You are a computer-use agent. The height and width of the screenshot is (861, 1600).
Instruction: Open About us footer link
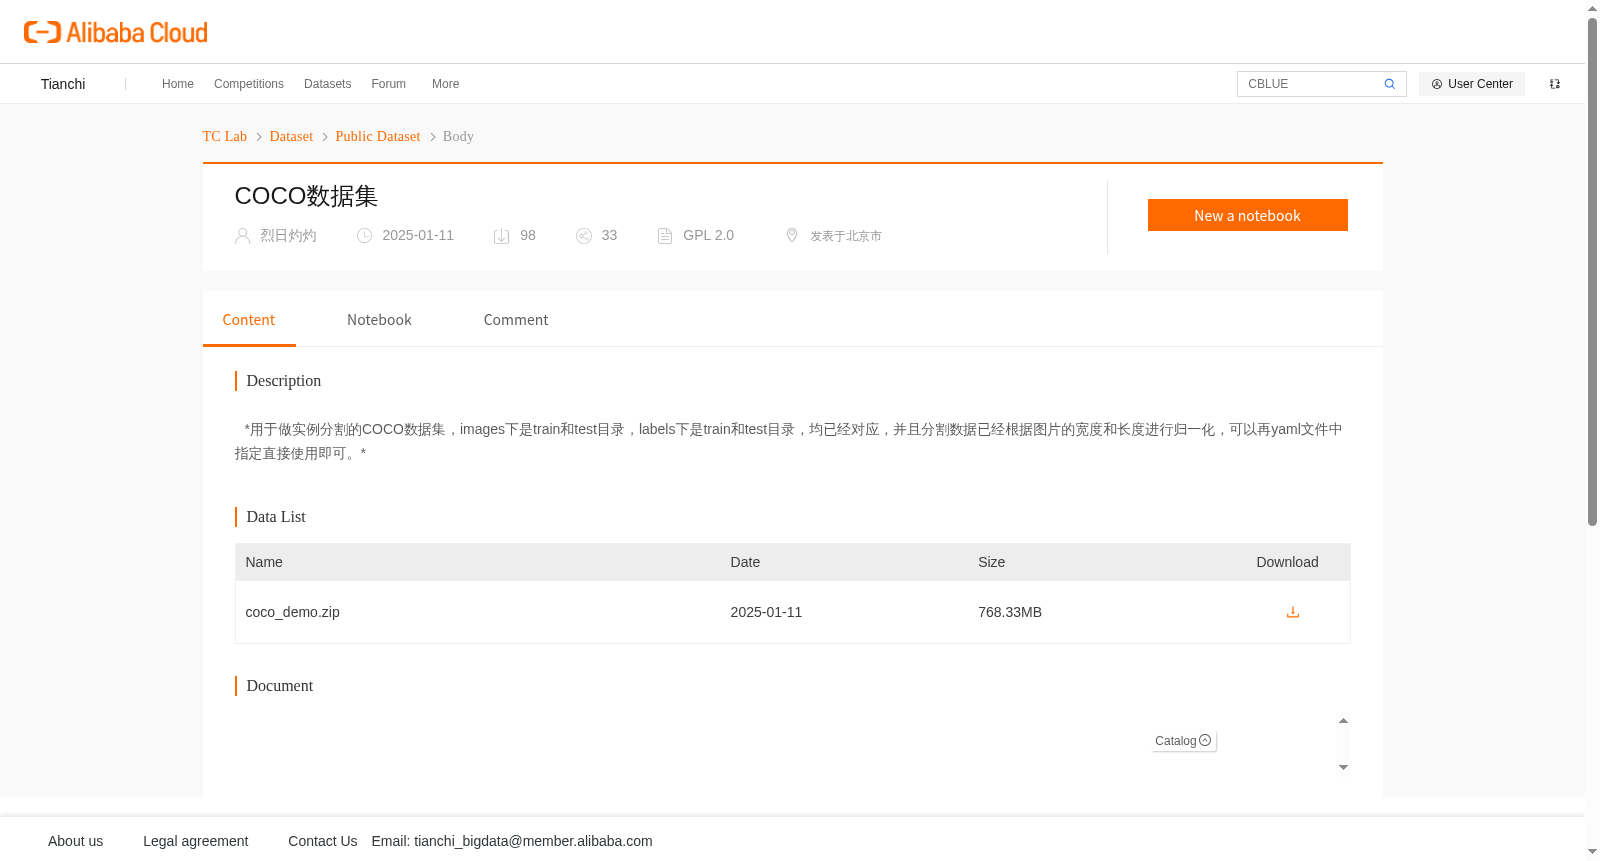click(76, 841)
